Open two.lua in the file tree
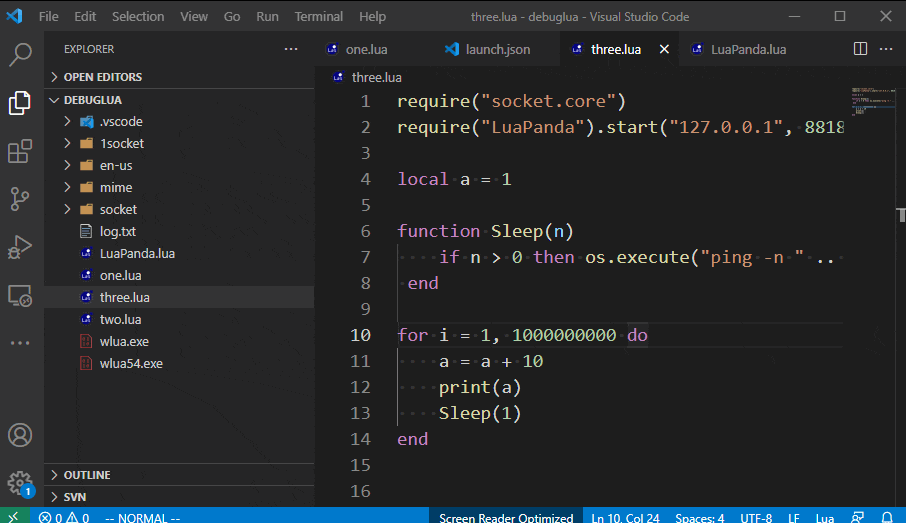The image size is (906, 523). (179, 319)
